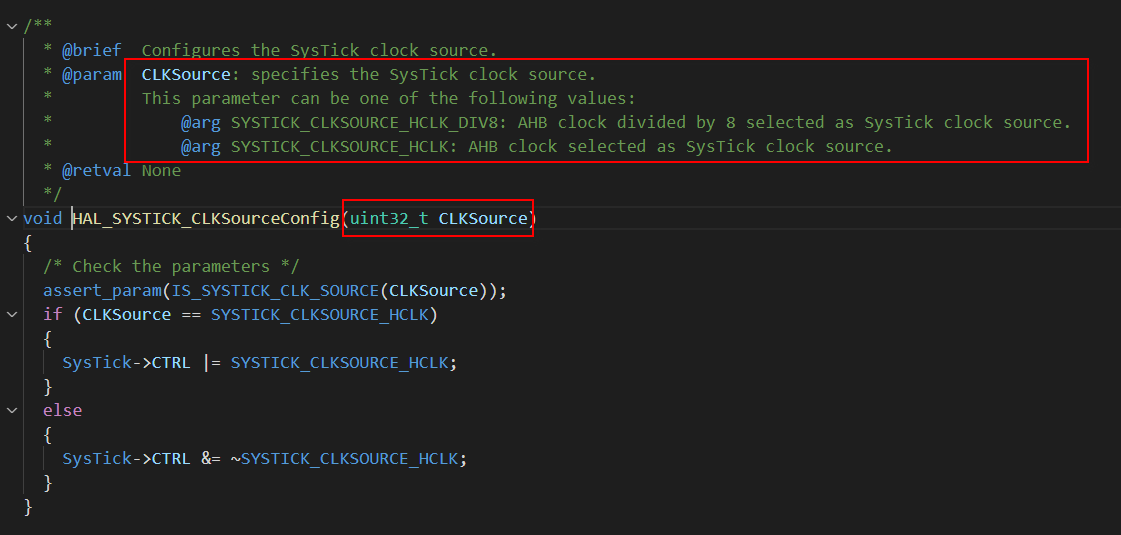Collapse the else block fold chevron
This screenshot has height=535, width=1121.
11,410
